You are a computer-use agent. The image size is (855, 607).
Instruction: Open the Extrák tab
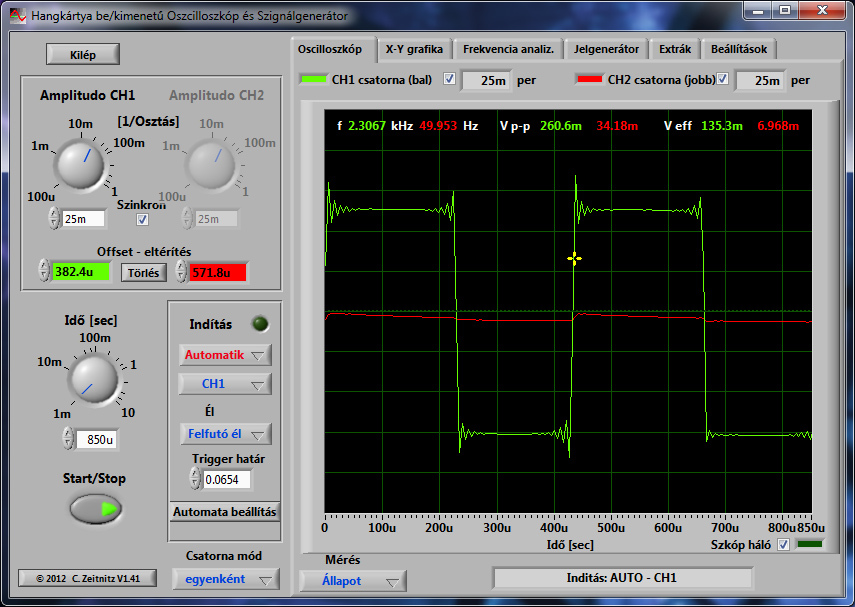pyautogui.click(x=675, y=49)
